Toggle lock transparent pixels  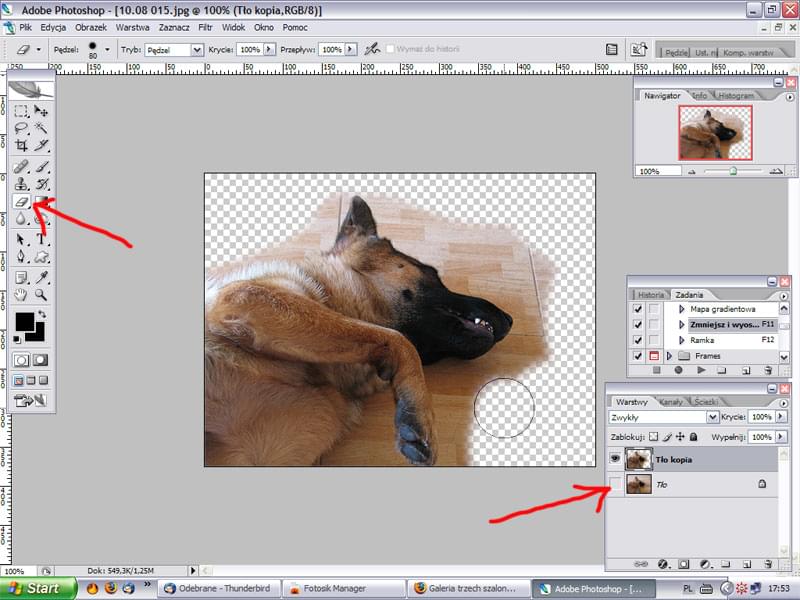(x=654, y=437)
